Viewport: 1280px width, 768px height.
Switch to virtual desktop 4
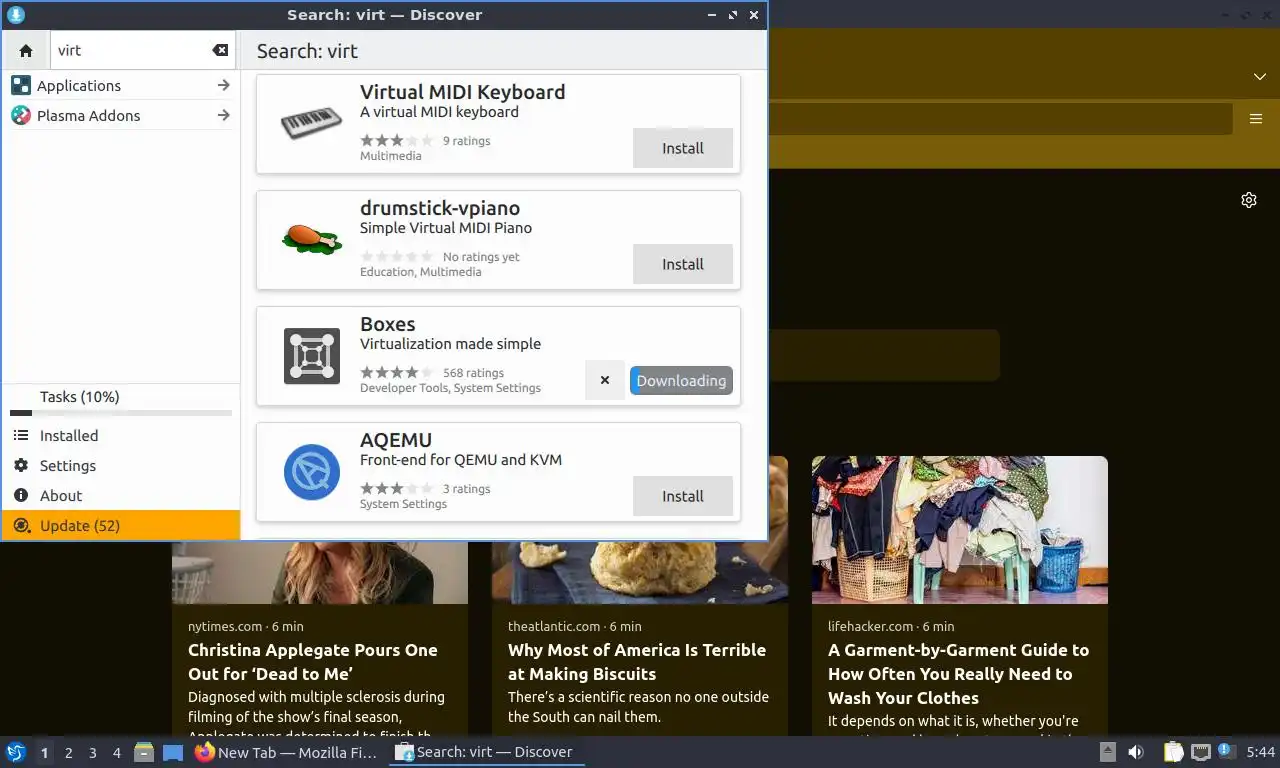tap(117, 753)
